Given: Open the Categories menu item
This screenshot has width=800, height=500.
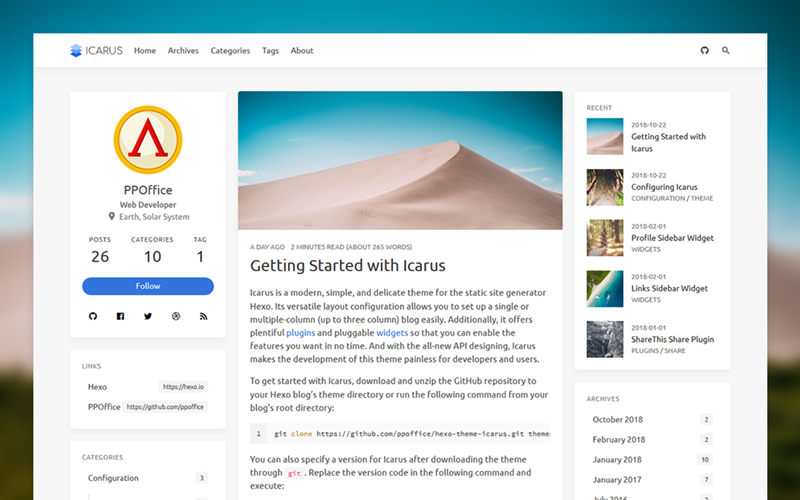Looking at the screenshot, I should 230,50.
